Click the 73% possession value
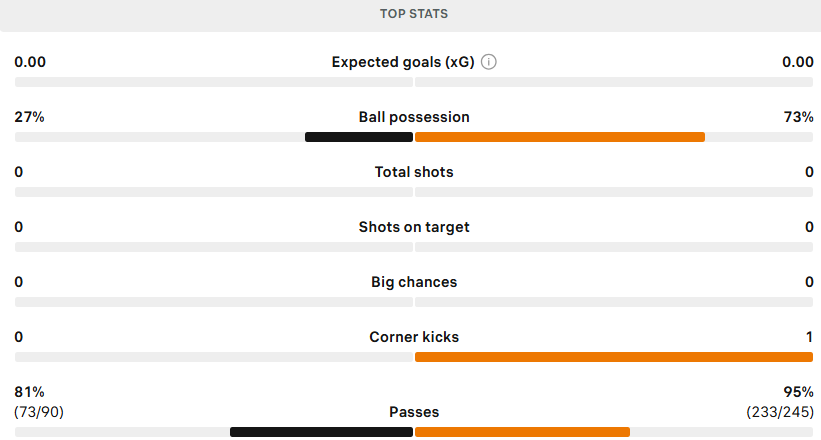Viewport: 821px width, 440px height. pos(798,117)
